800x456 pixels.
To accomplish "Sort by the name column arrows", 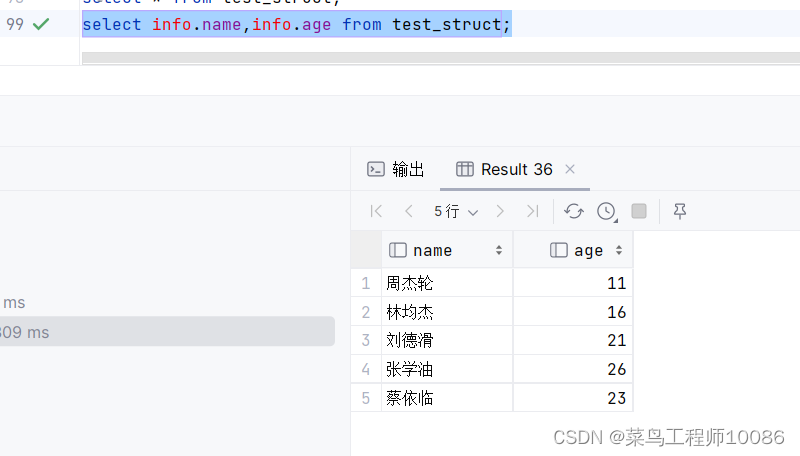I will click(498, 250).
